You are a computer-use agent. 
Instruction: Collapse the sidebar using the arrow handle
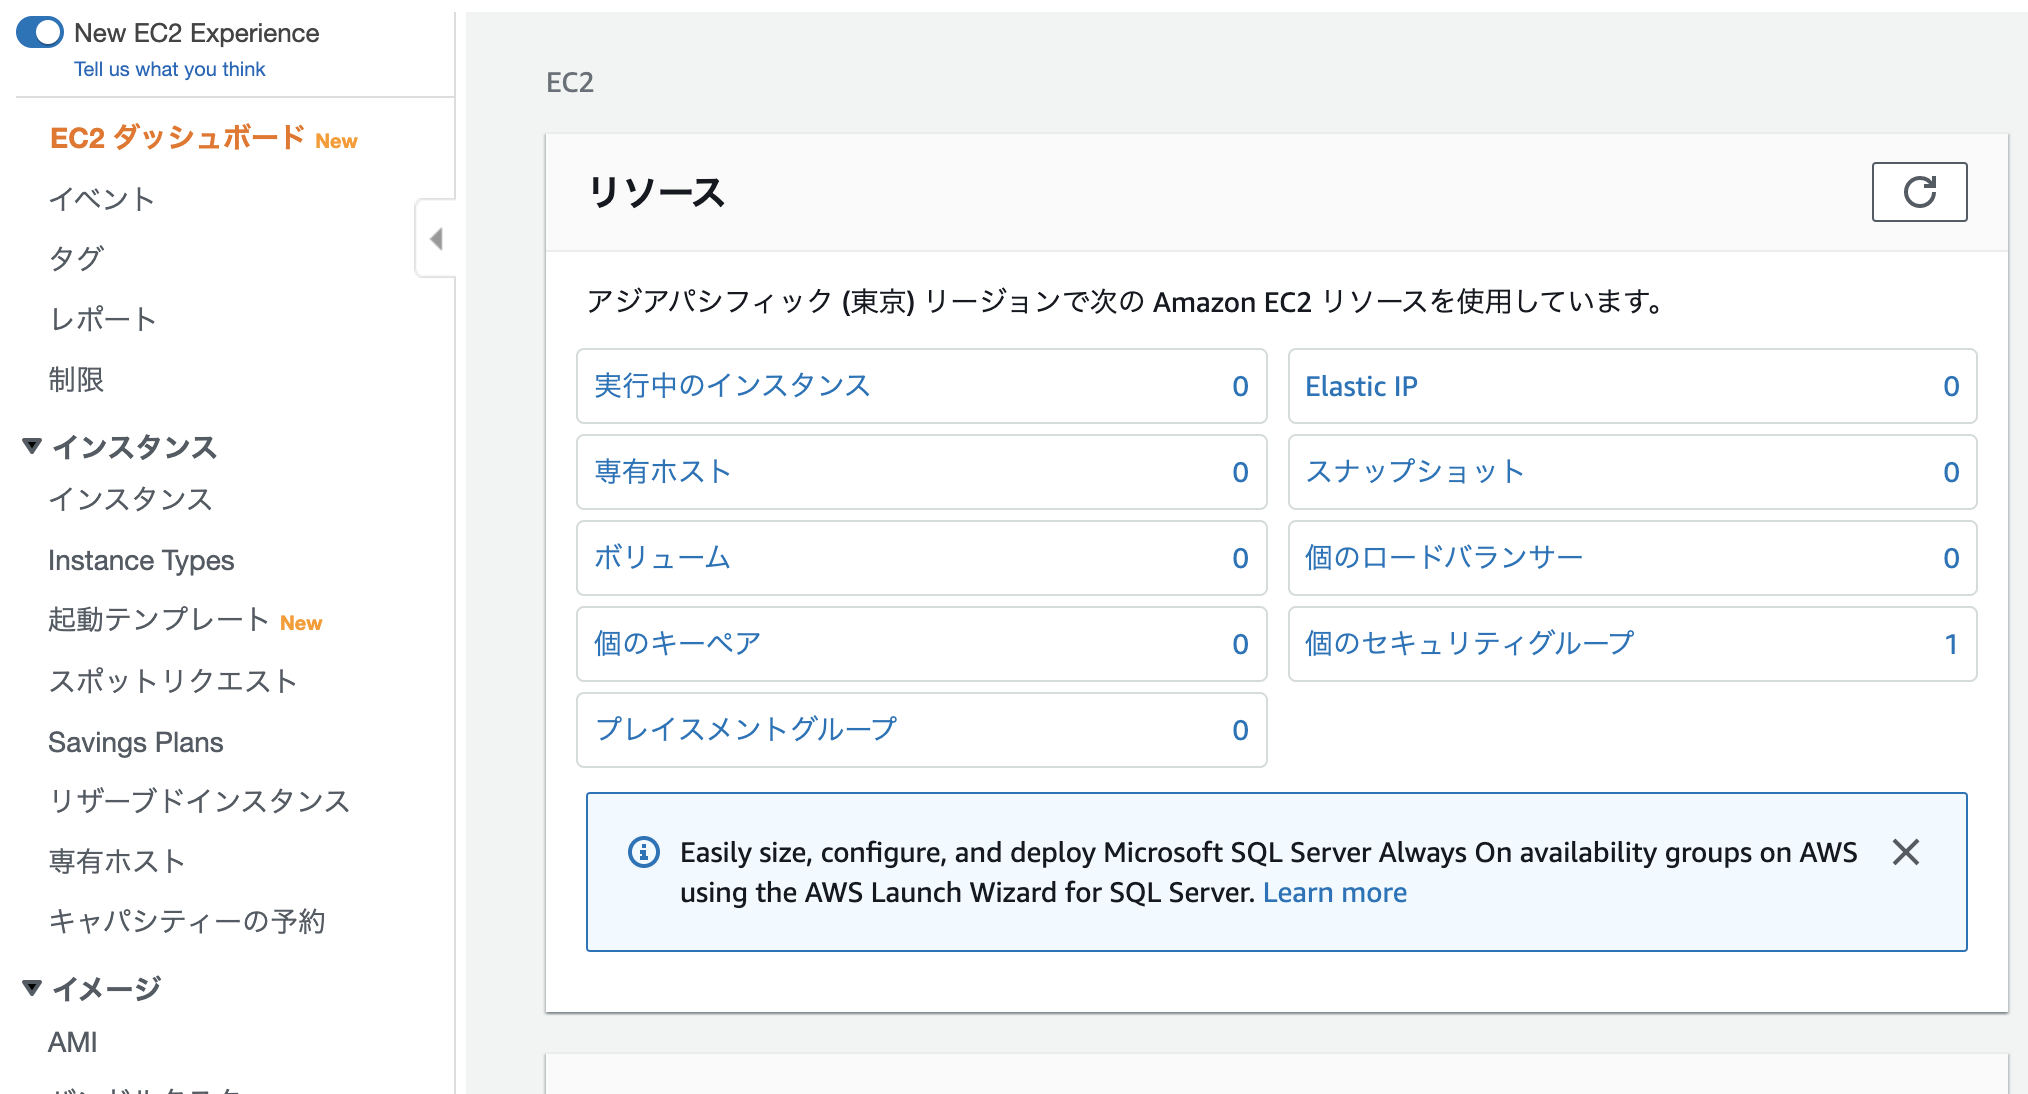click(436, 239)
